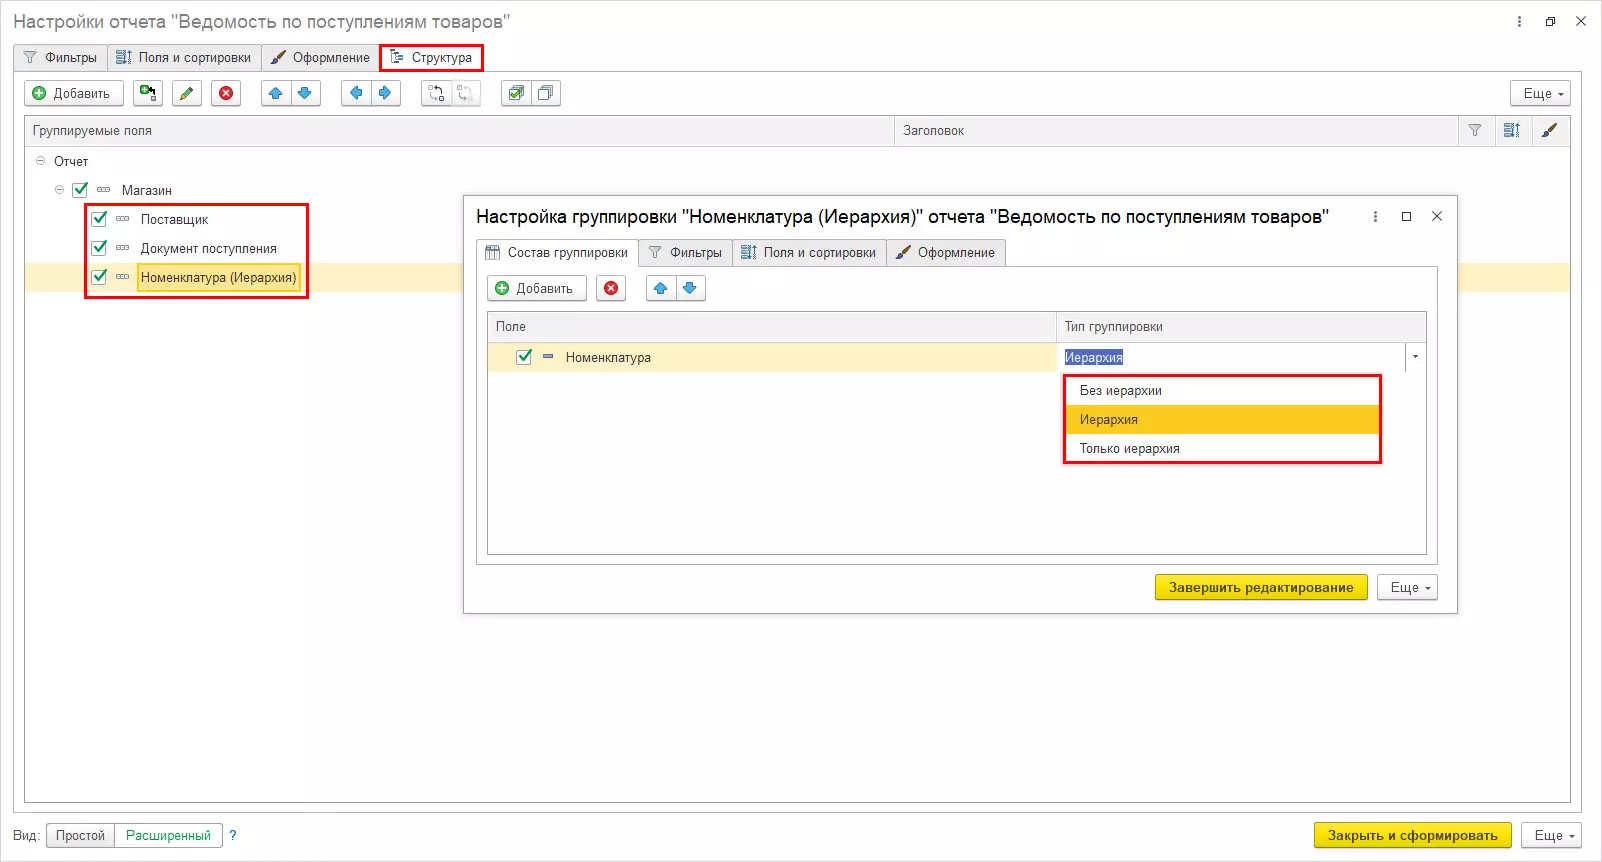The height and width of the screenshot is (862, 1602).
Task: Click the add-with-grouping icon next to Добавить
Action: (148, 93)
